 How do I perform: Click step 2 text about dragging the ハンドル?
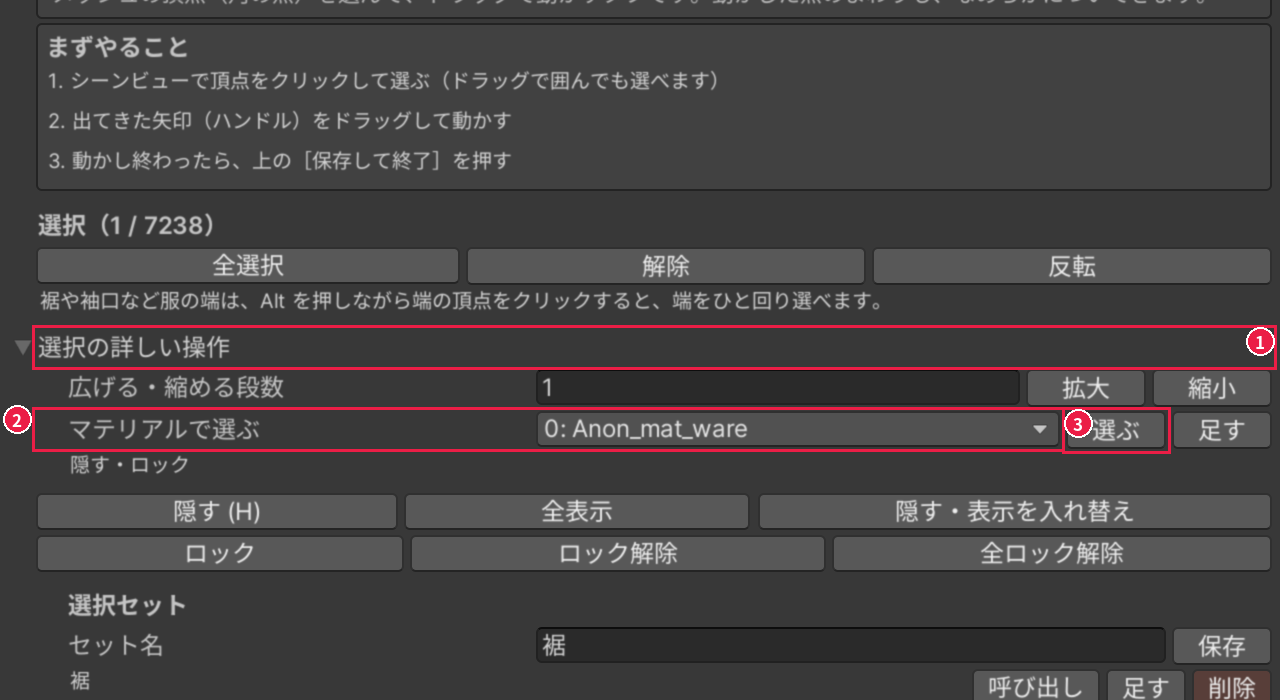point(279,120)
